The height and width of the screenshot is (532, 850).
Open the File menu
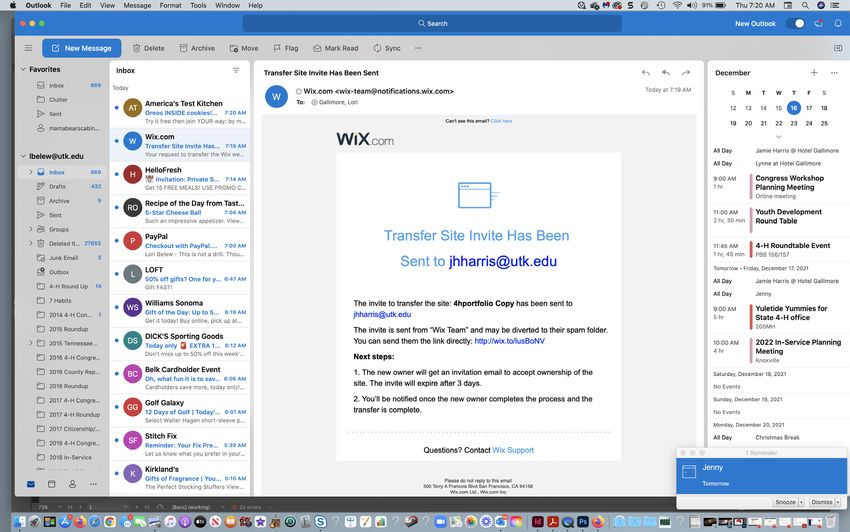[x=66, y=5]
